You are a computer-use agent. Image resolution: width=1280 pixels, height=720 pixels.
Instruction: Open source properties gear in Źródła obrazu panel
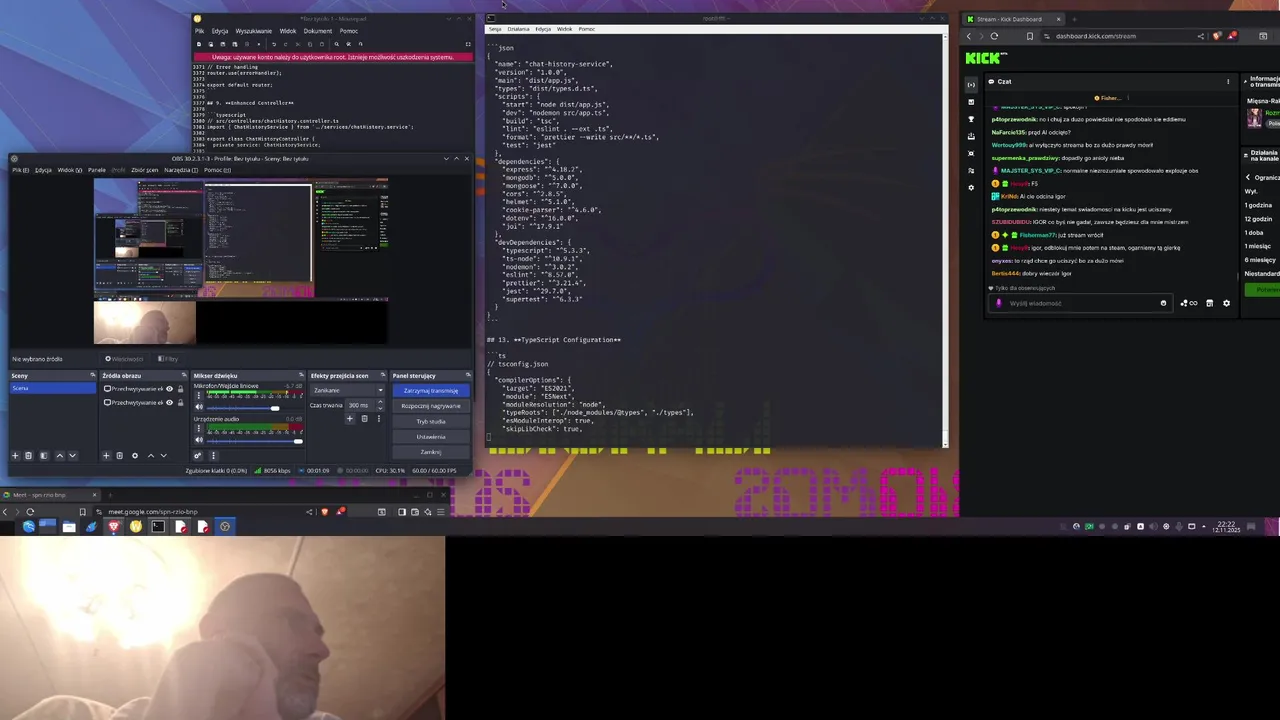135,456
